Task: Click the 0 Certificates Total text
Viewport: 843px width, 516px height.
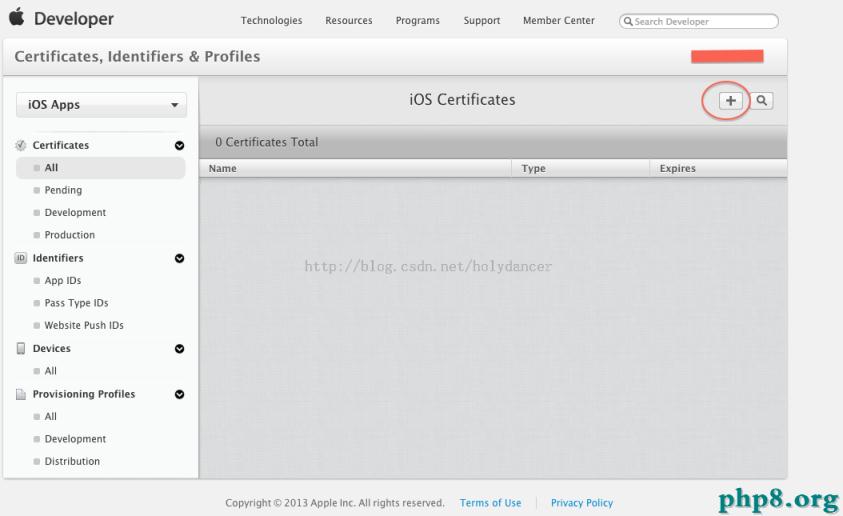Action: pyautogui.click(x=267, y=142)
